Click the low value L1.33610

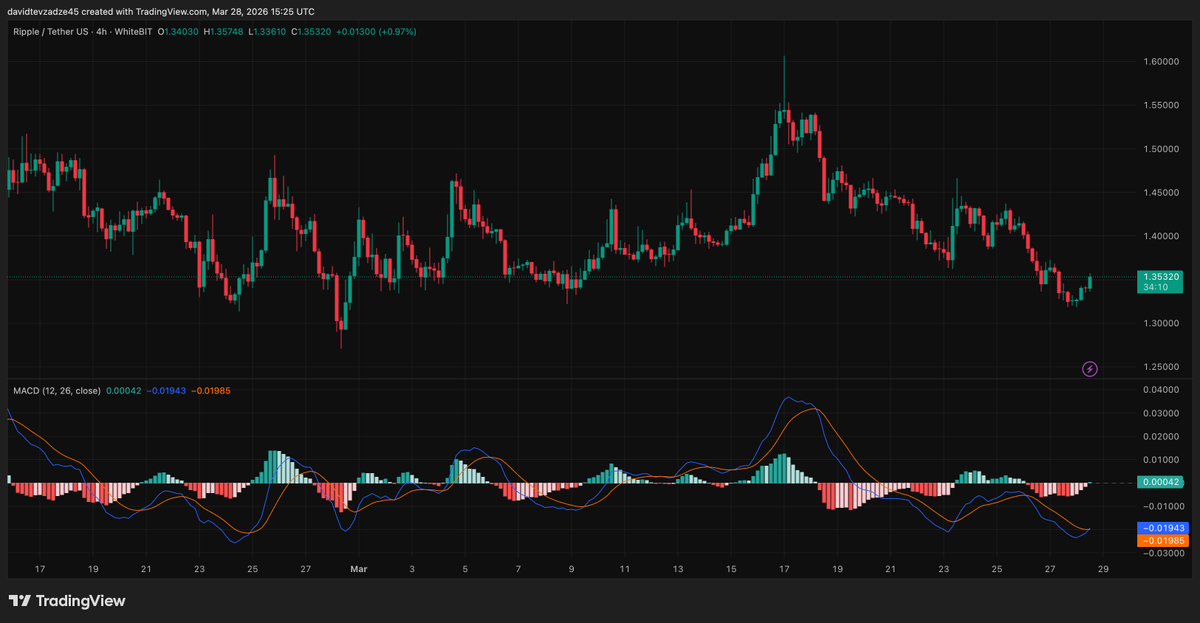pos(269,32)
